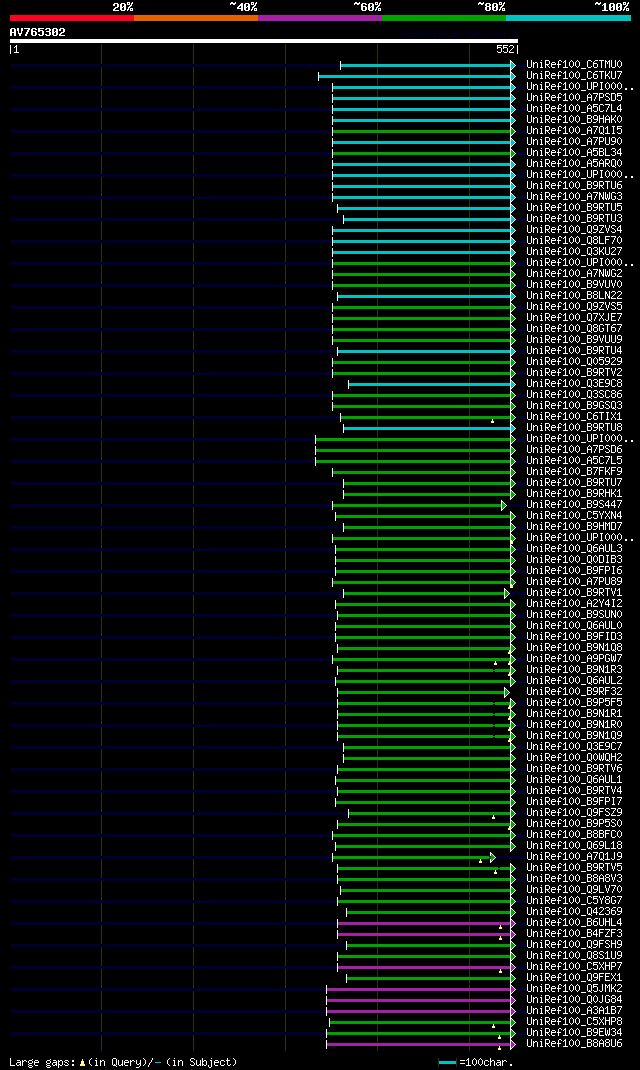This screenshot has height=1070, width=640.
Task: Select the UniRef100_Q8LF70 label
Action: click(x=574, y=240)
